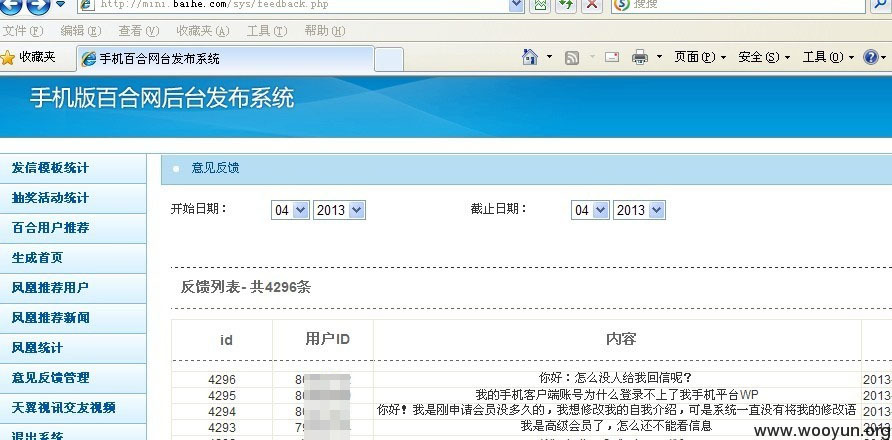Select the 手机百合网台发布系统 tab
This screenshot has width=892, height=440.
tap(225, 59)
